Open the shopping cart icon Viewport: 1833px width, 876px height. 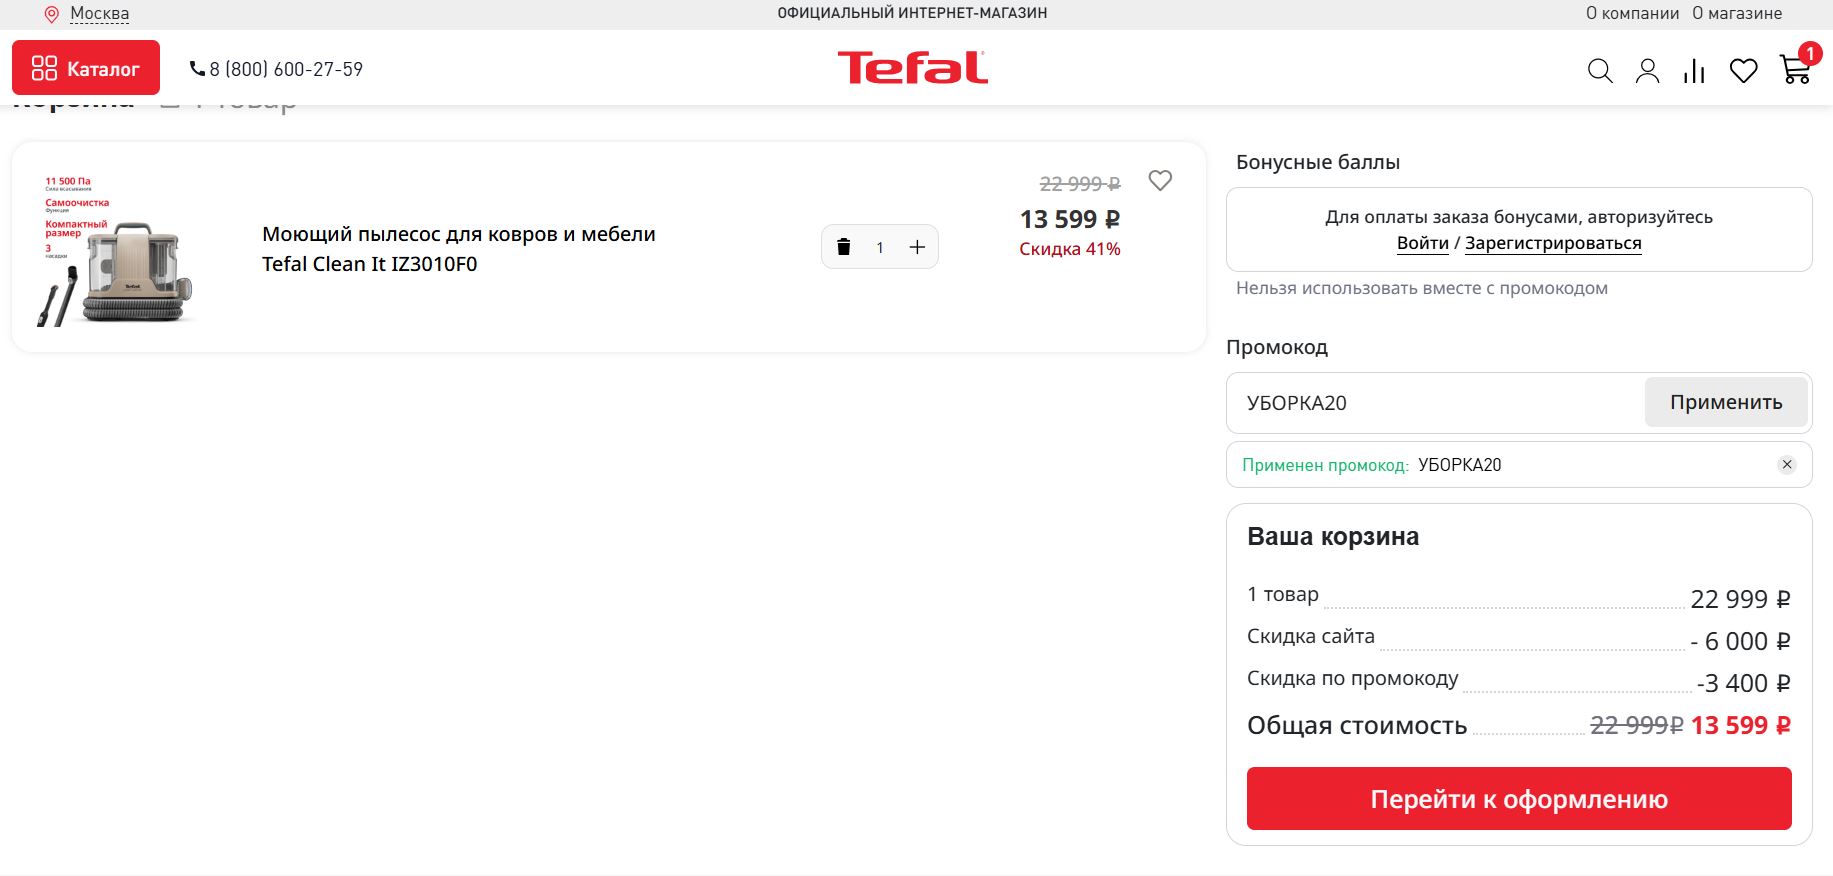[1795, 70]
